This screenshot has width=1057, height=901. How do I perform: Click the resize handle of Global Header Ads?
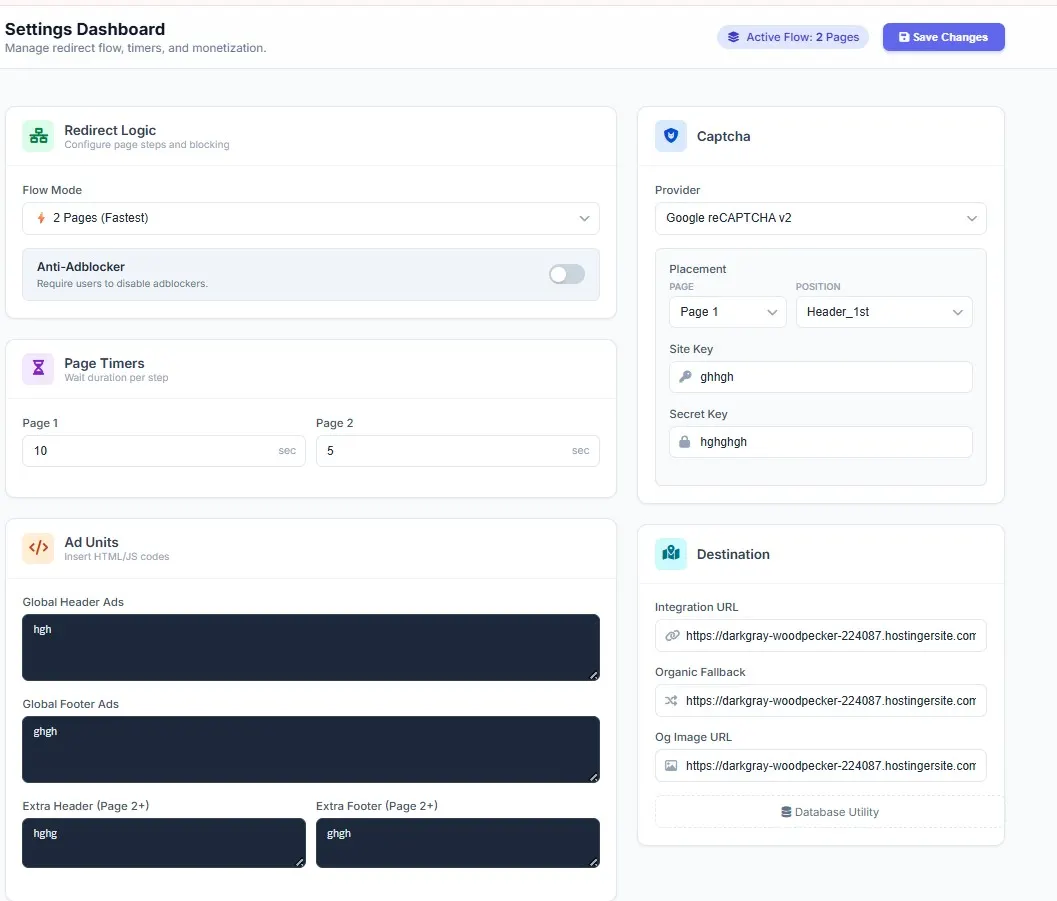[594, 675]
